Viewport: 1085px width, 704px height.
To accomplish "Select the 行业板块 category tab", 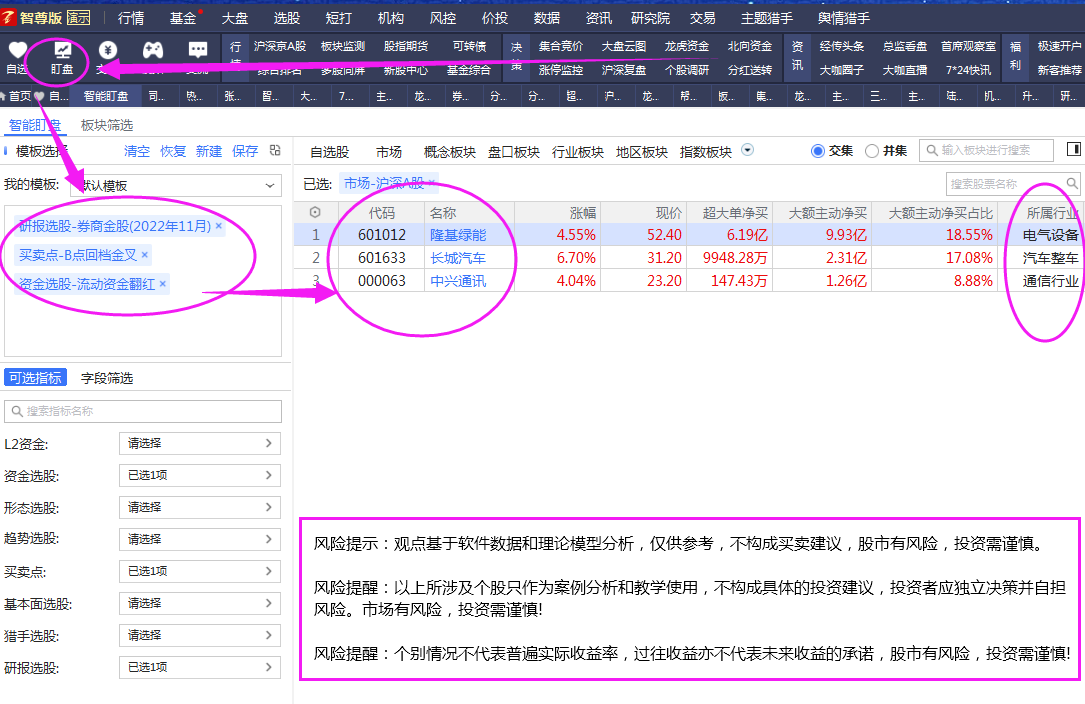I will tap(577, 152).
